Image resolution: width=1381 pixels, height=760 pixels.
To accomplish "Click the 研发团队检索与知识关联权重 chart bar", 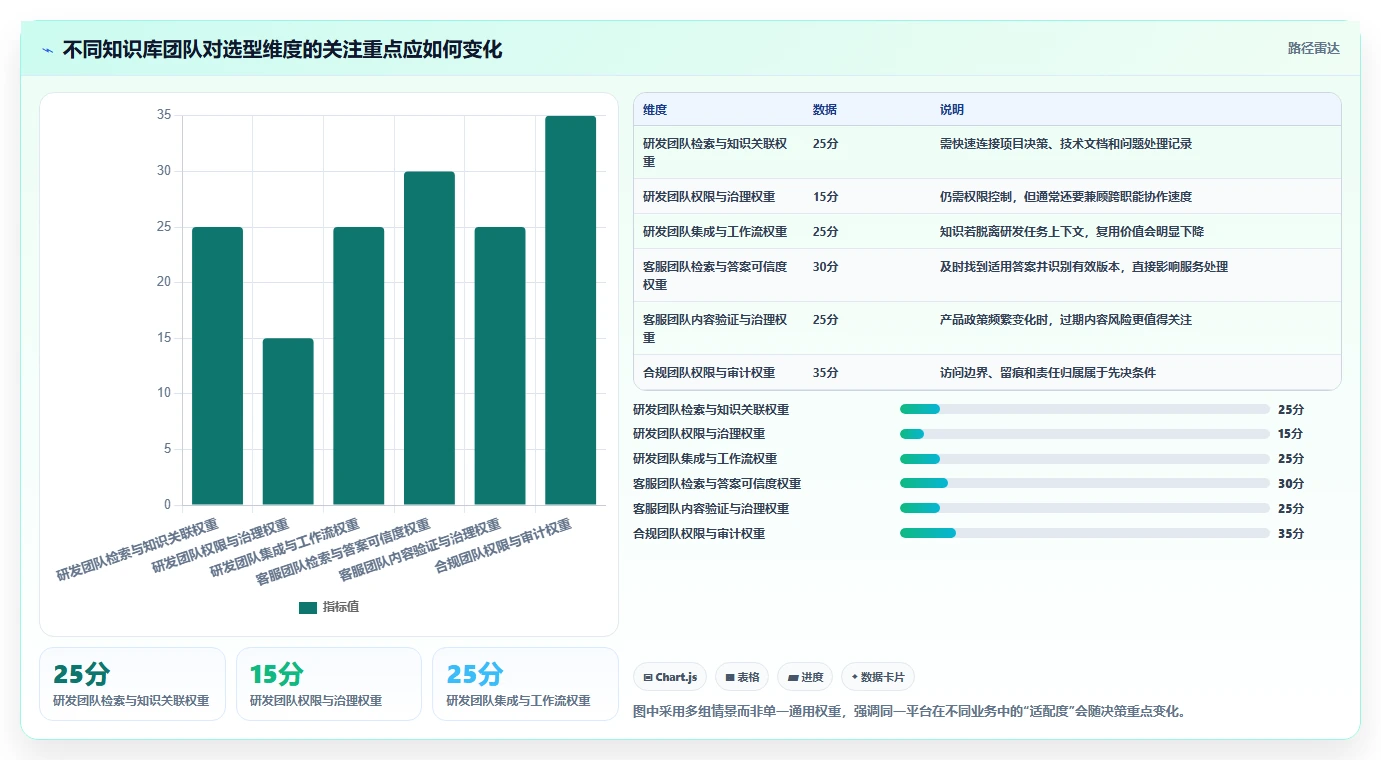I will click(x=217, y=366).
